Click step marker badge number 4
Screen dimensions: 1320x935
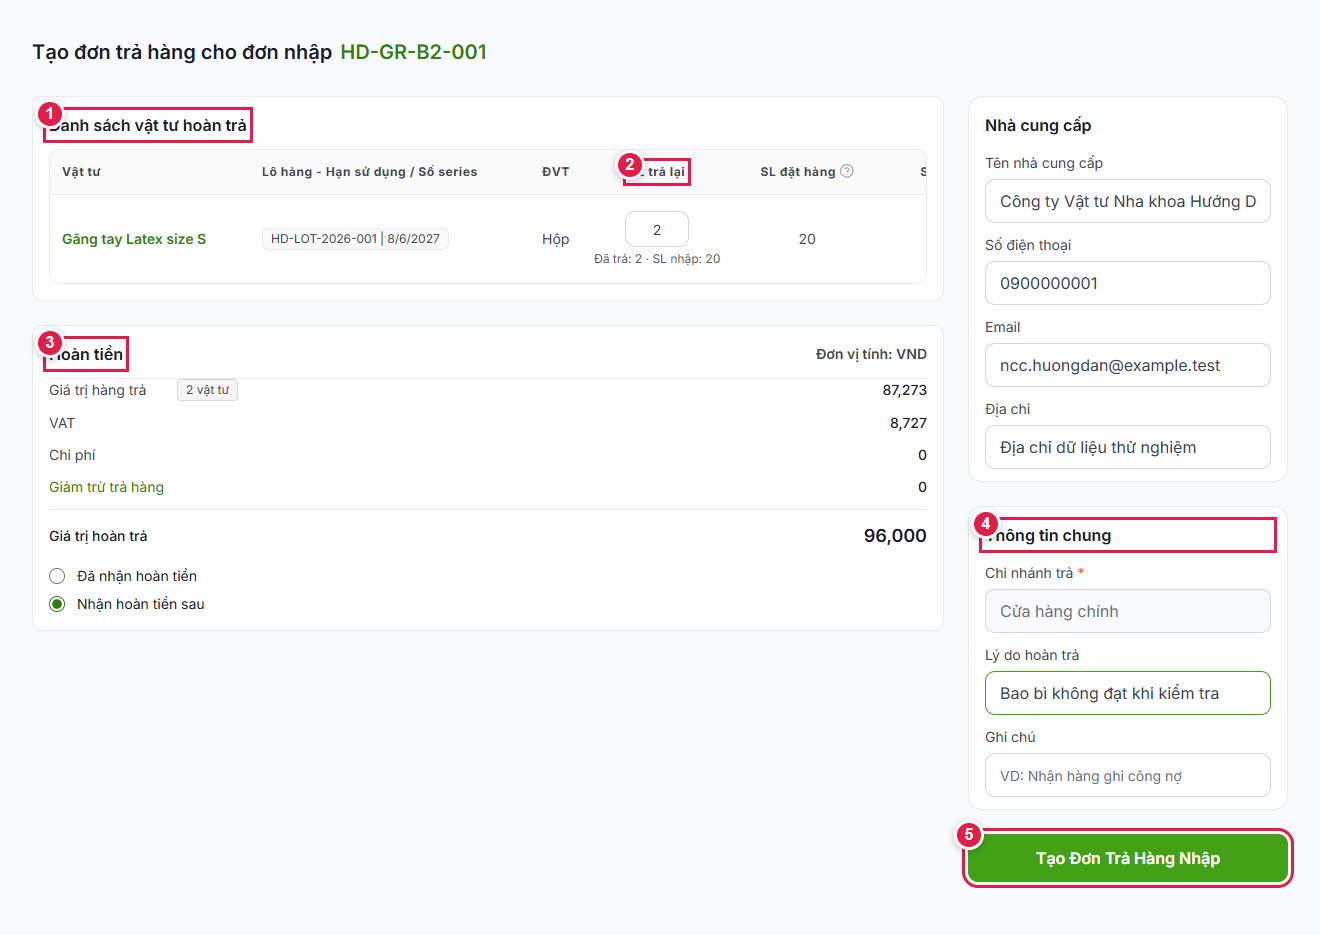pyautogui.click(x=986, y=524)
